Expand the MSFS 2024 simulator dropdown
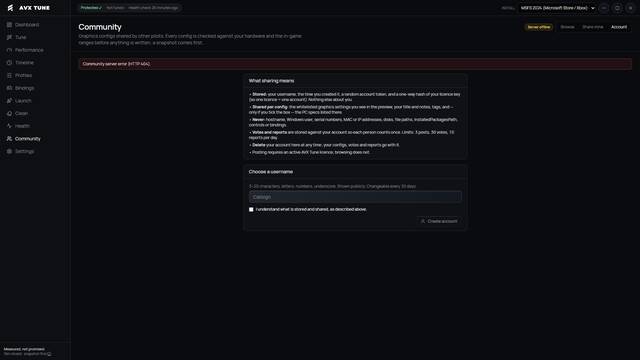The width and height of the screenshot is (640, 360). [558, 8]
